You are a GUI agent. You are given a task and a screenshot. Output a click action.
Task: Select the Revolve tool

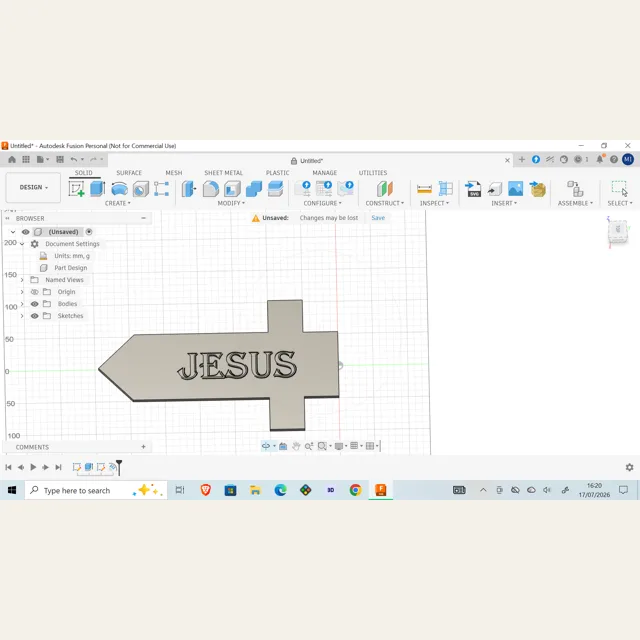(x=119, y=189)
